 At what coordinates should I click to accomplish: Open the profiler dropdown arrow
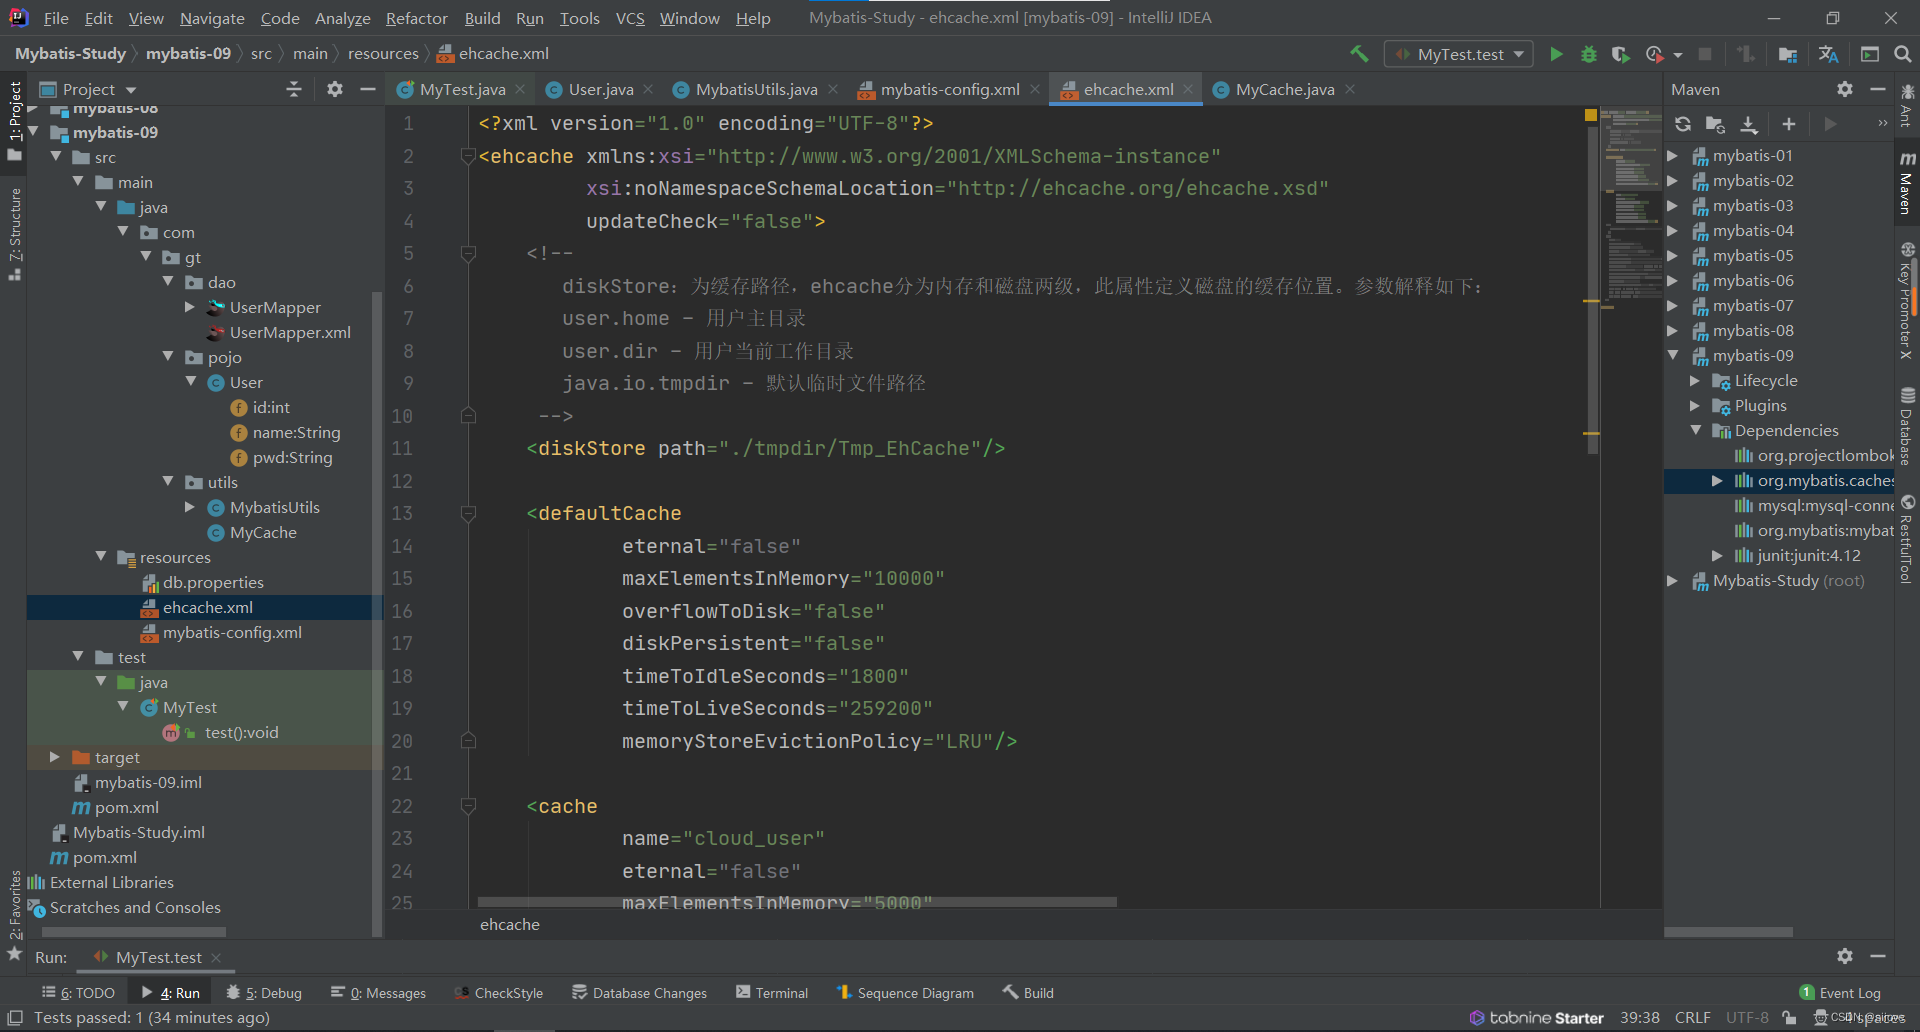[x=1678, y=55]
